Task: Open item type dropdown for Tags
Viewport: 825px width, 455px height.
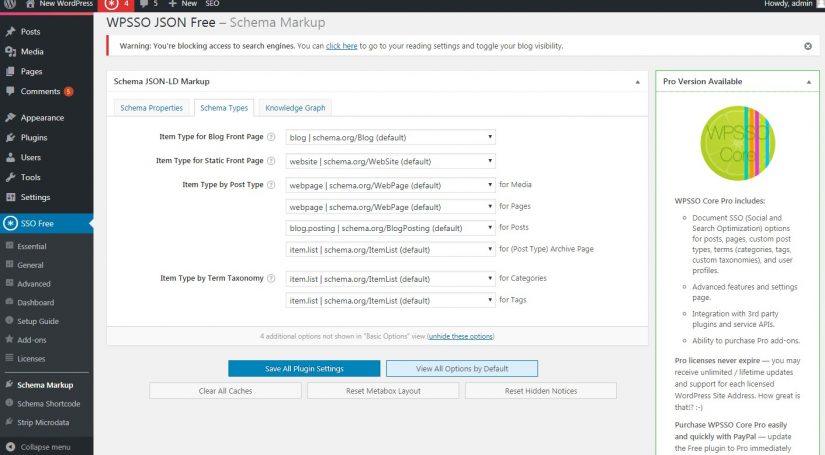Action: (390, 300)
